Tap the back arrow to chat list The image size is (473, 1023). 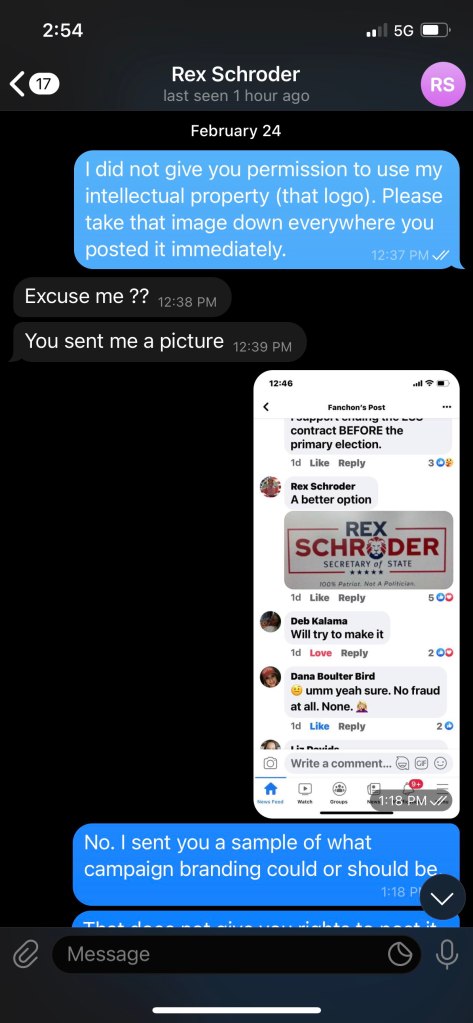pos(17,84)
